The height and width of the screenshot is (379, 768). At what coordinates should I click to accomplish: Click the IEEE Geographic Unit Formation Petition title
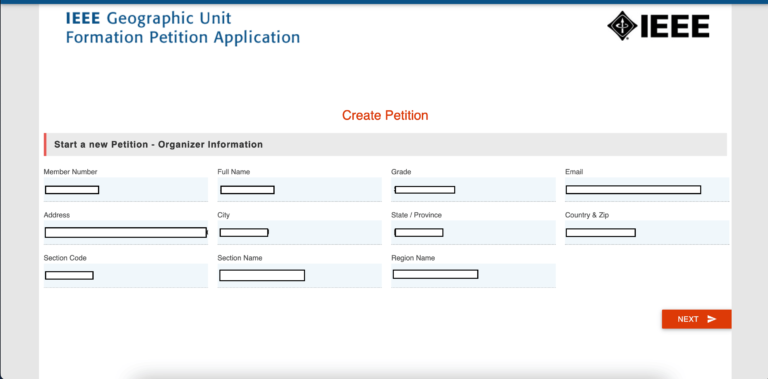[183, 28]
